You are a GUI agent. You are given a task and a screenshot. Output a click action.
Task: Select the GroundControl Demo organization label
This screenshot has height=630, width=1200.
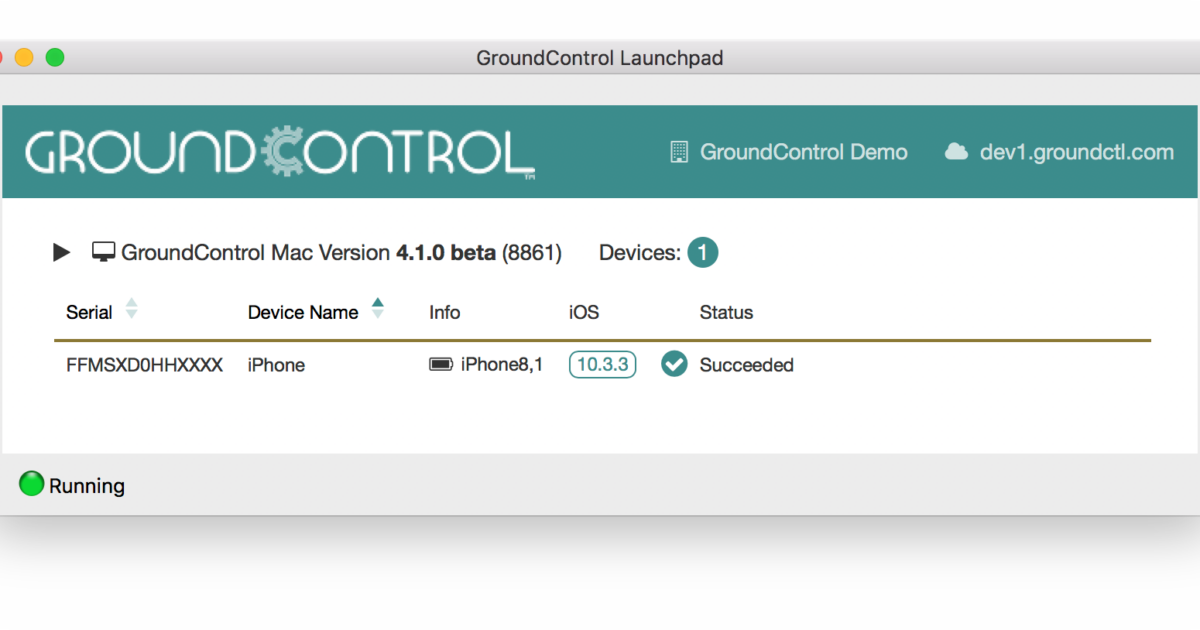click(x=805, y=151)
